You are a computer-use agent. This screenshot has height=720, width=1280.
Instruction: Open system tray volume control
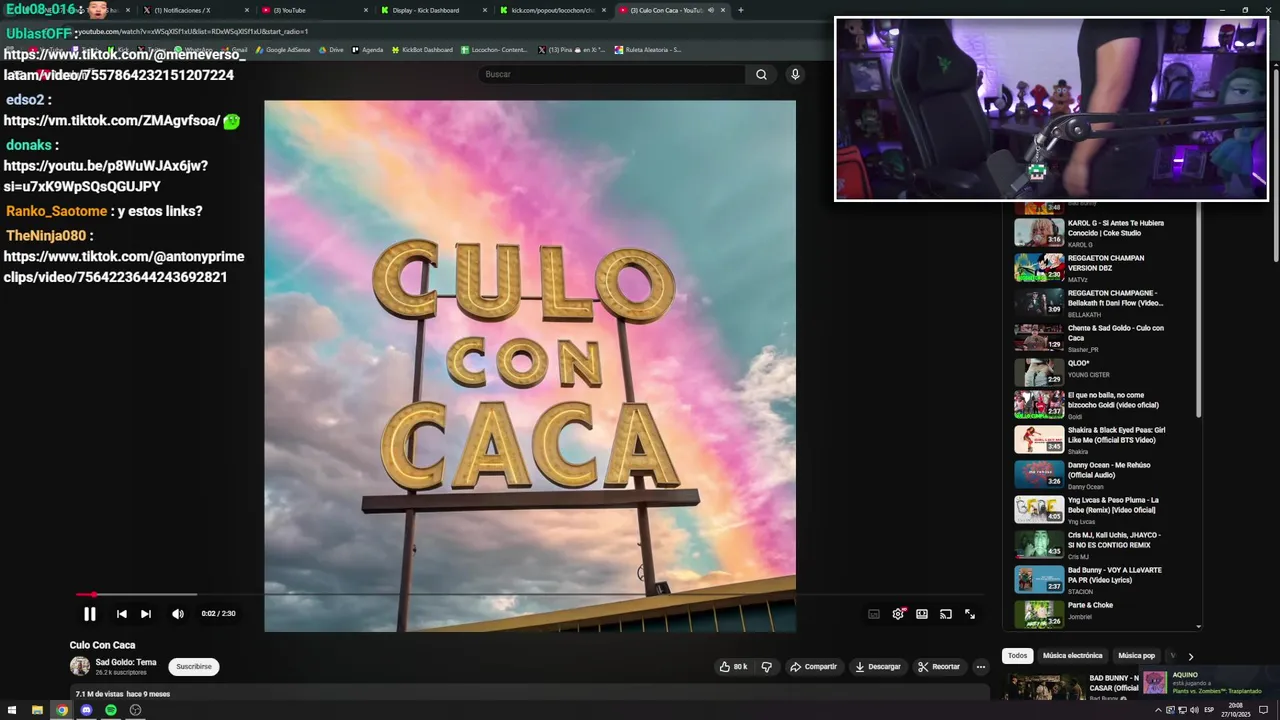pos(1195,710)
